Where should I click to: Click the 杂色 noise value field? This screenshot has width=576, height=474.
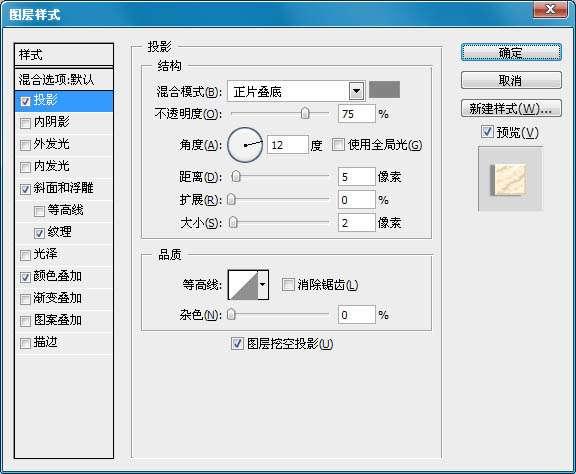[356, 315]
